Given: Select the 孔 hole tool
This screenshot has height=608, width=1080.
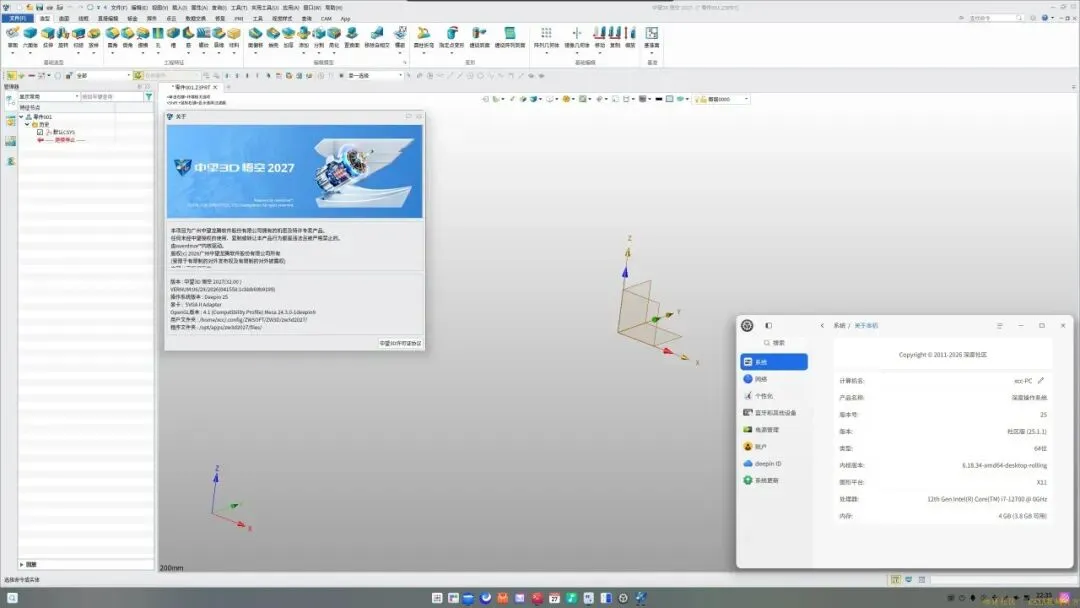Looking at the screenshot, I should coord(158,37).
